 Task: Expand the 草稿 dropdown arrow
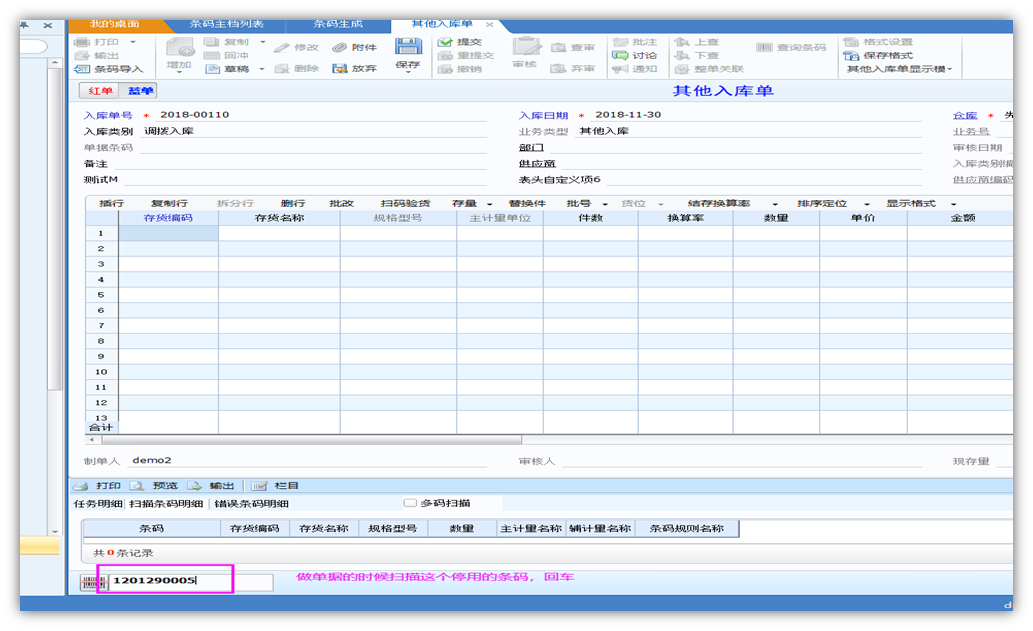point(262,69)
